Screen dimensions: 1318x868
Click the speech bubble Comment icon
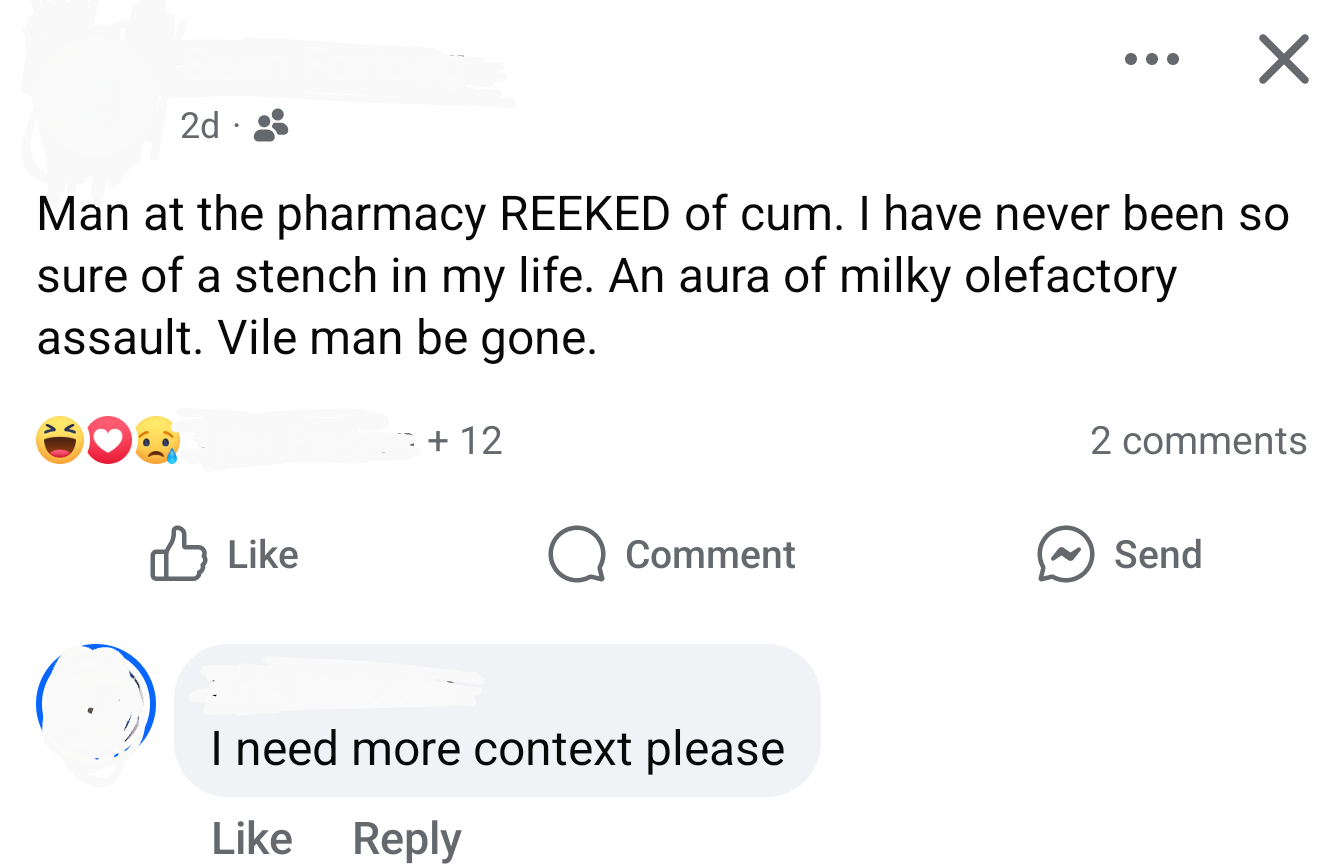[x=577, y=554]
